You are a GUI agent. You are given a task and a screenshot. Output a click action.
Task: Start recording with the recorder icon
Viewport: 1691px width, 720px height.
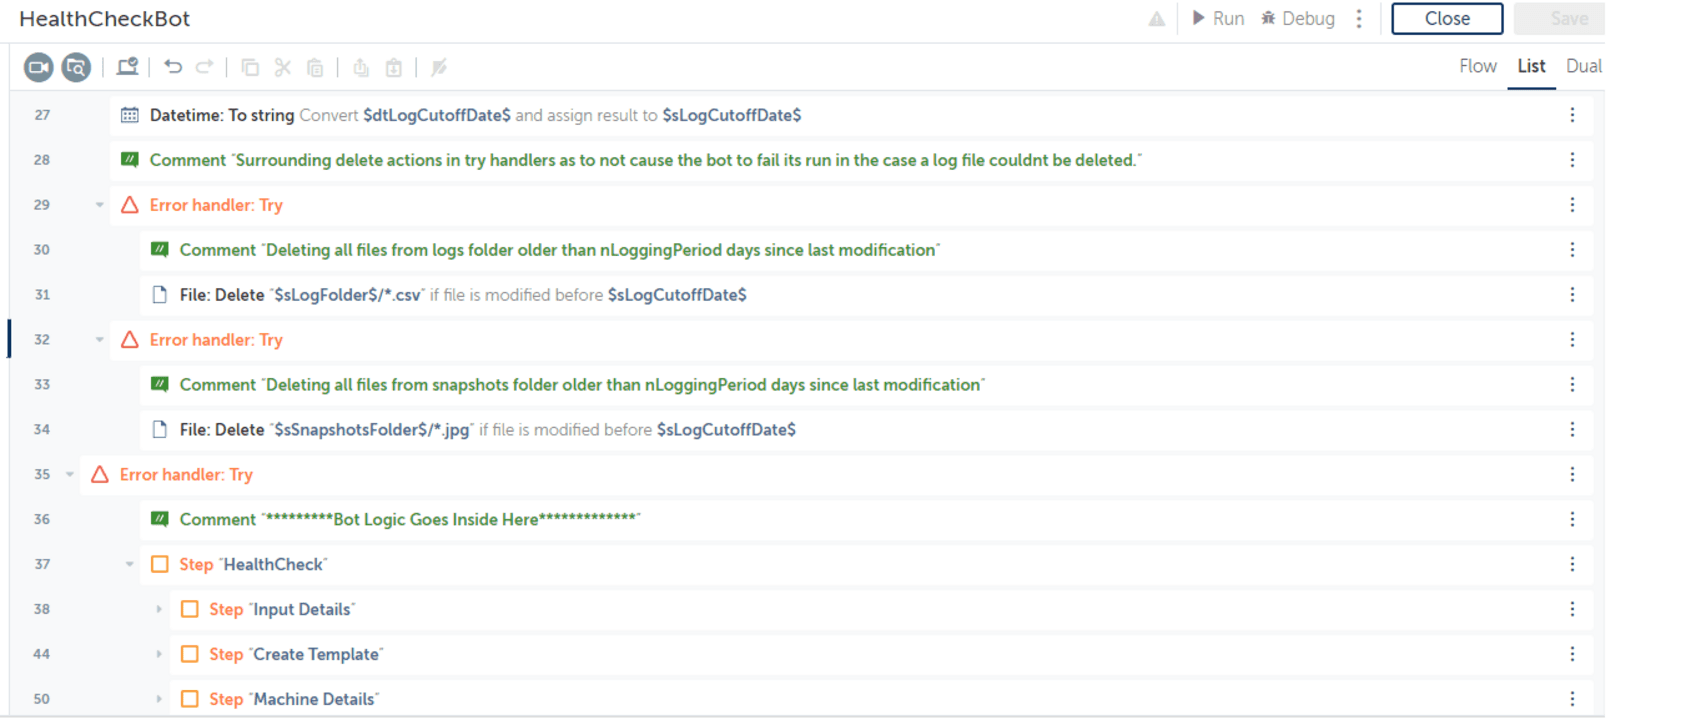pyautogui.click(x=38, y=67)
